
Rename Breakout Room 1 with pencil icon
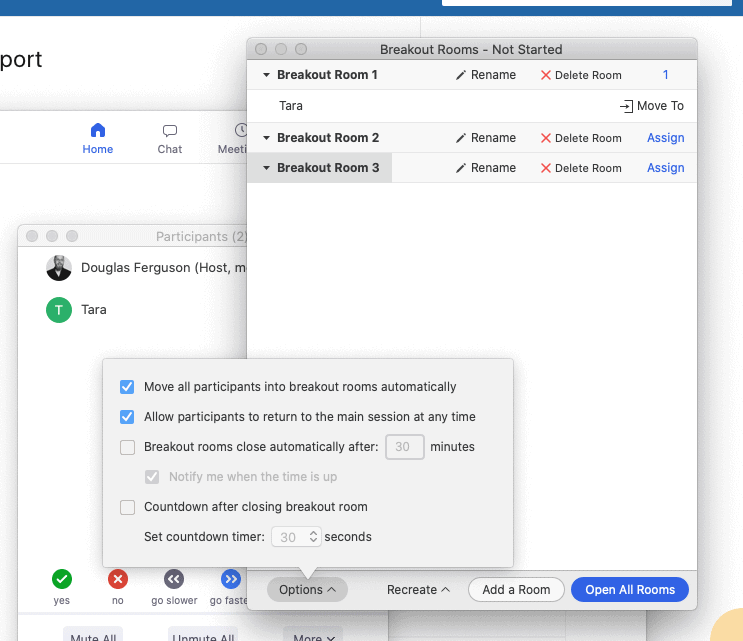tap(461, 75)
